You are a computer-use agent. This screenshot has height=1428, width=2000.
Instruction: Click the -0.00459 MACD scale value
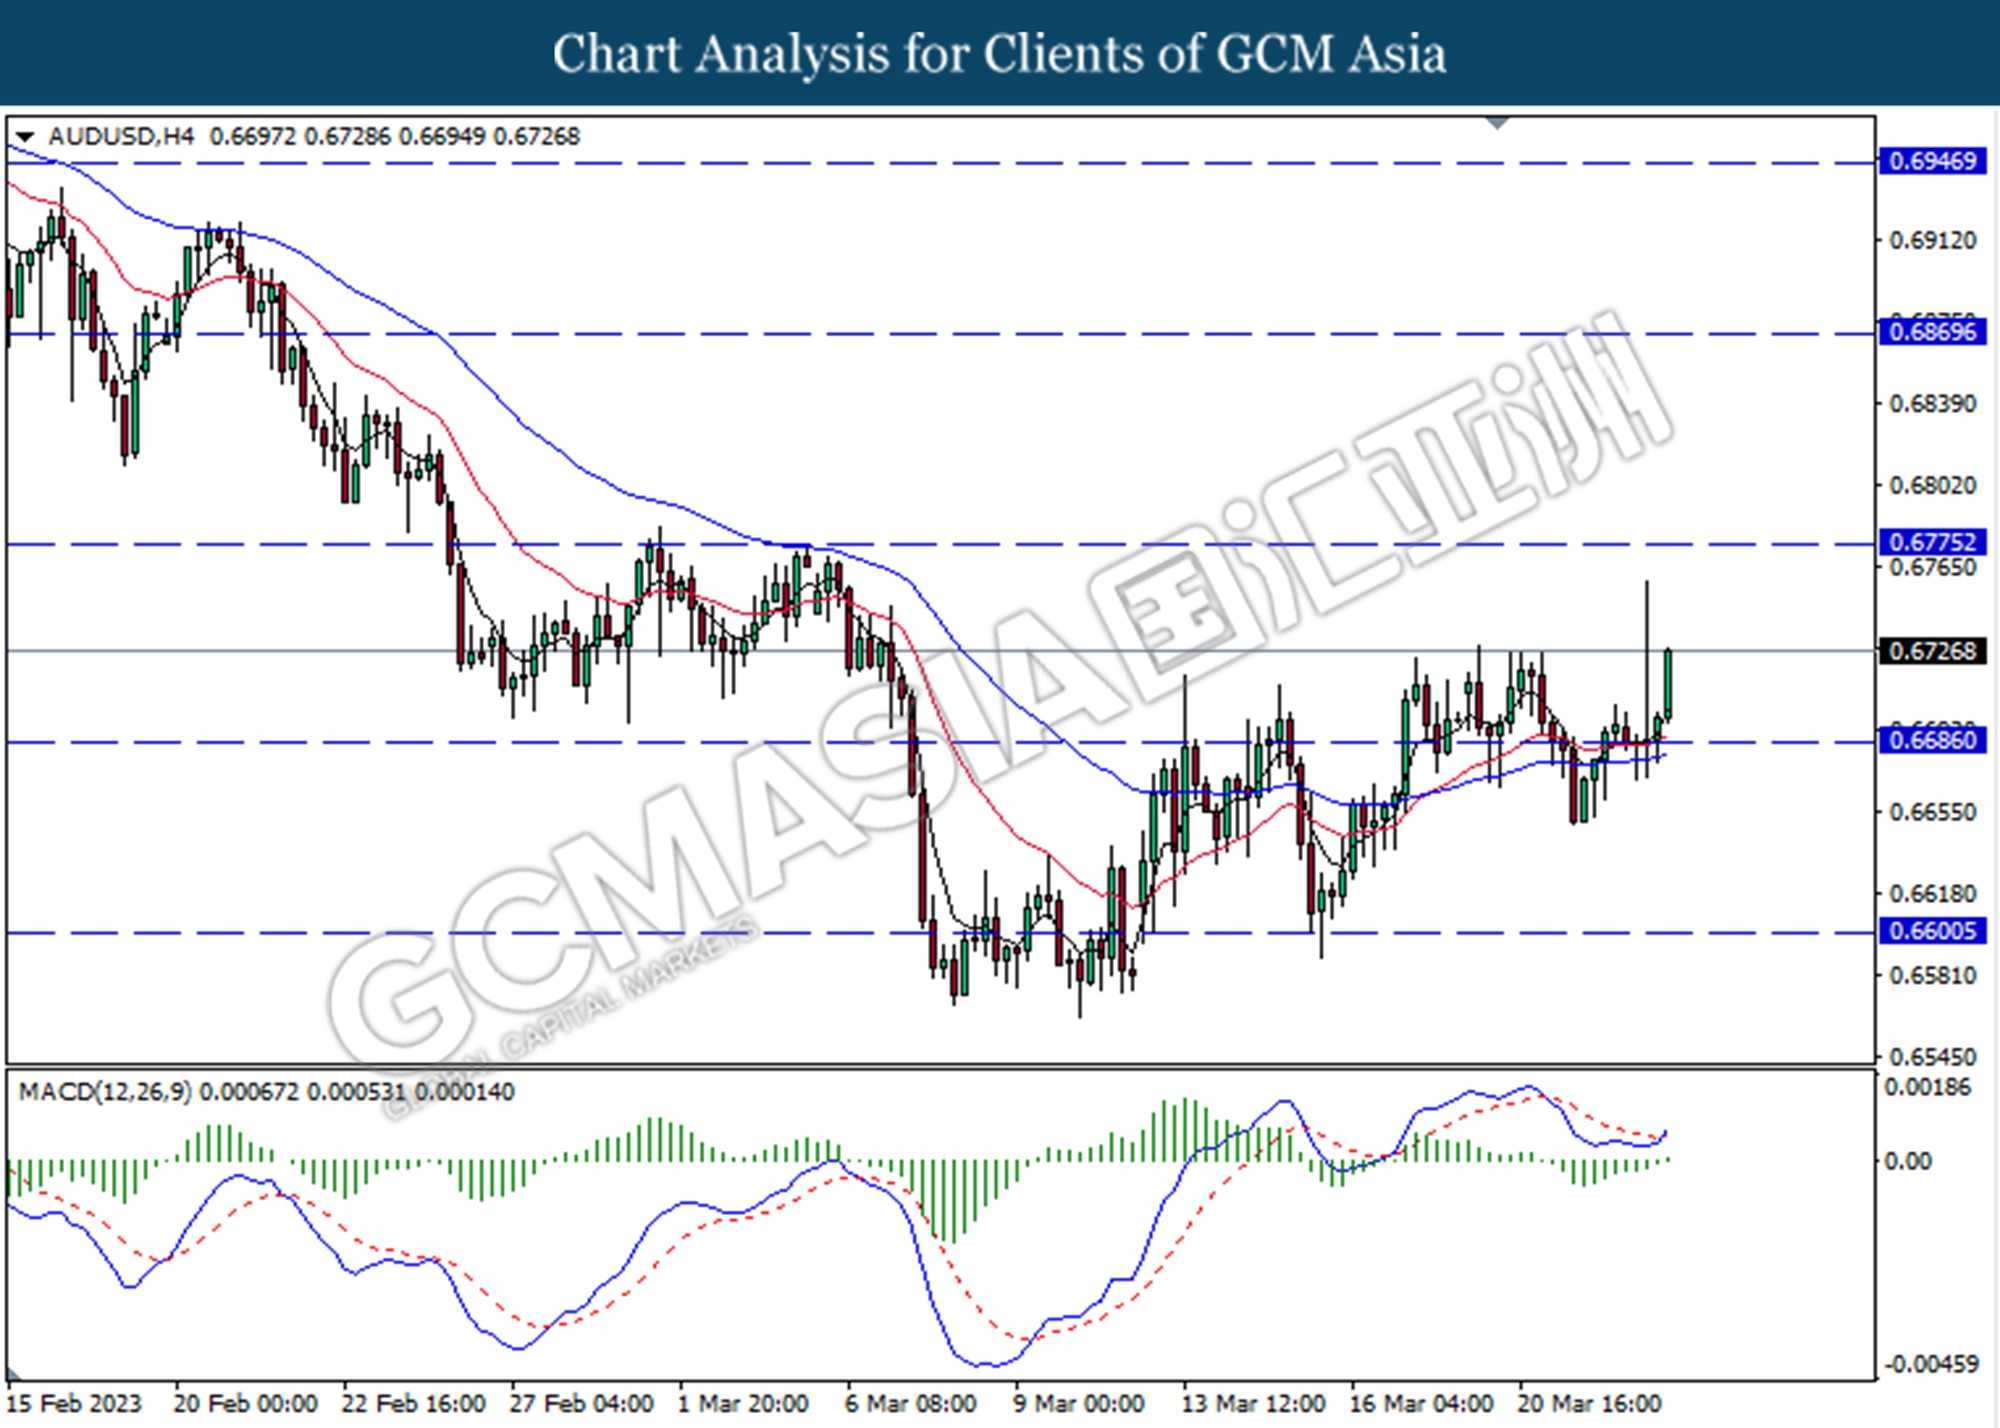(x=1931, y=1364)
